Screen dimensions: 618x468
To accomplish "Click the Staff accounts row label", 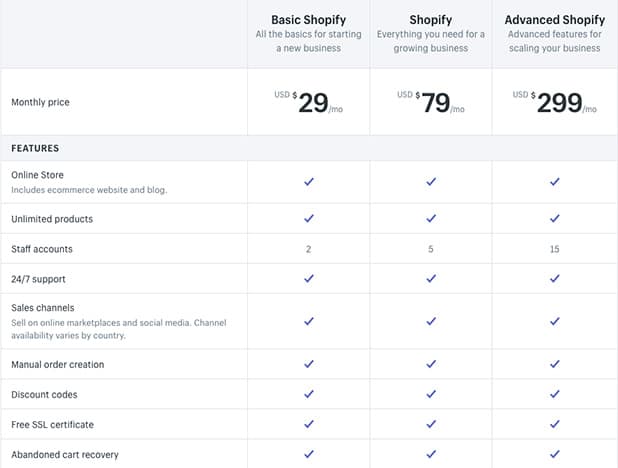I will click(42, 249).
